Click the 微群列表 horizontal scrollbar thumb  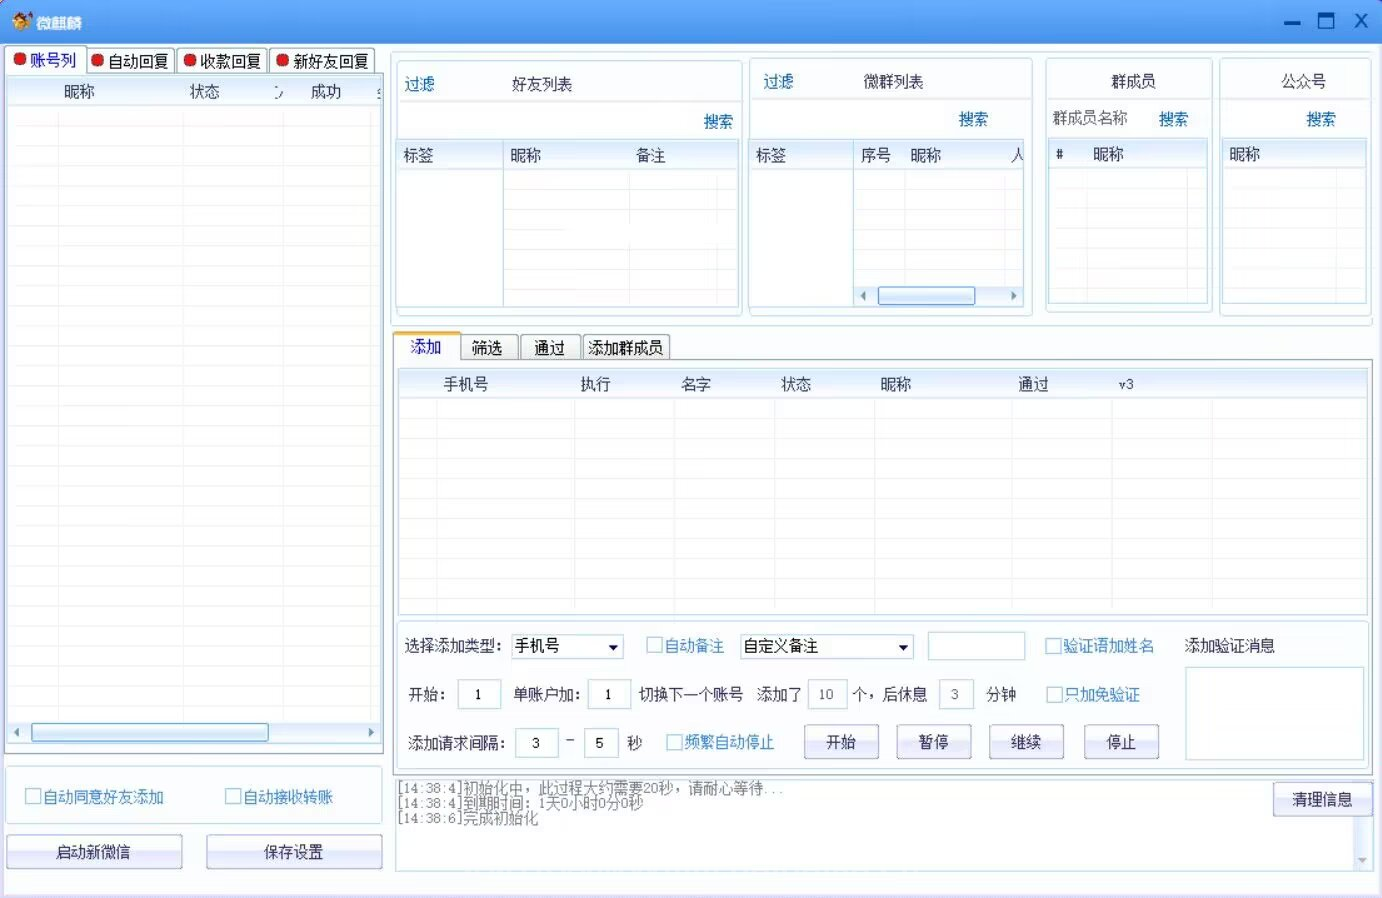click(x=926, y=296)
